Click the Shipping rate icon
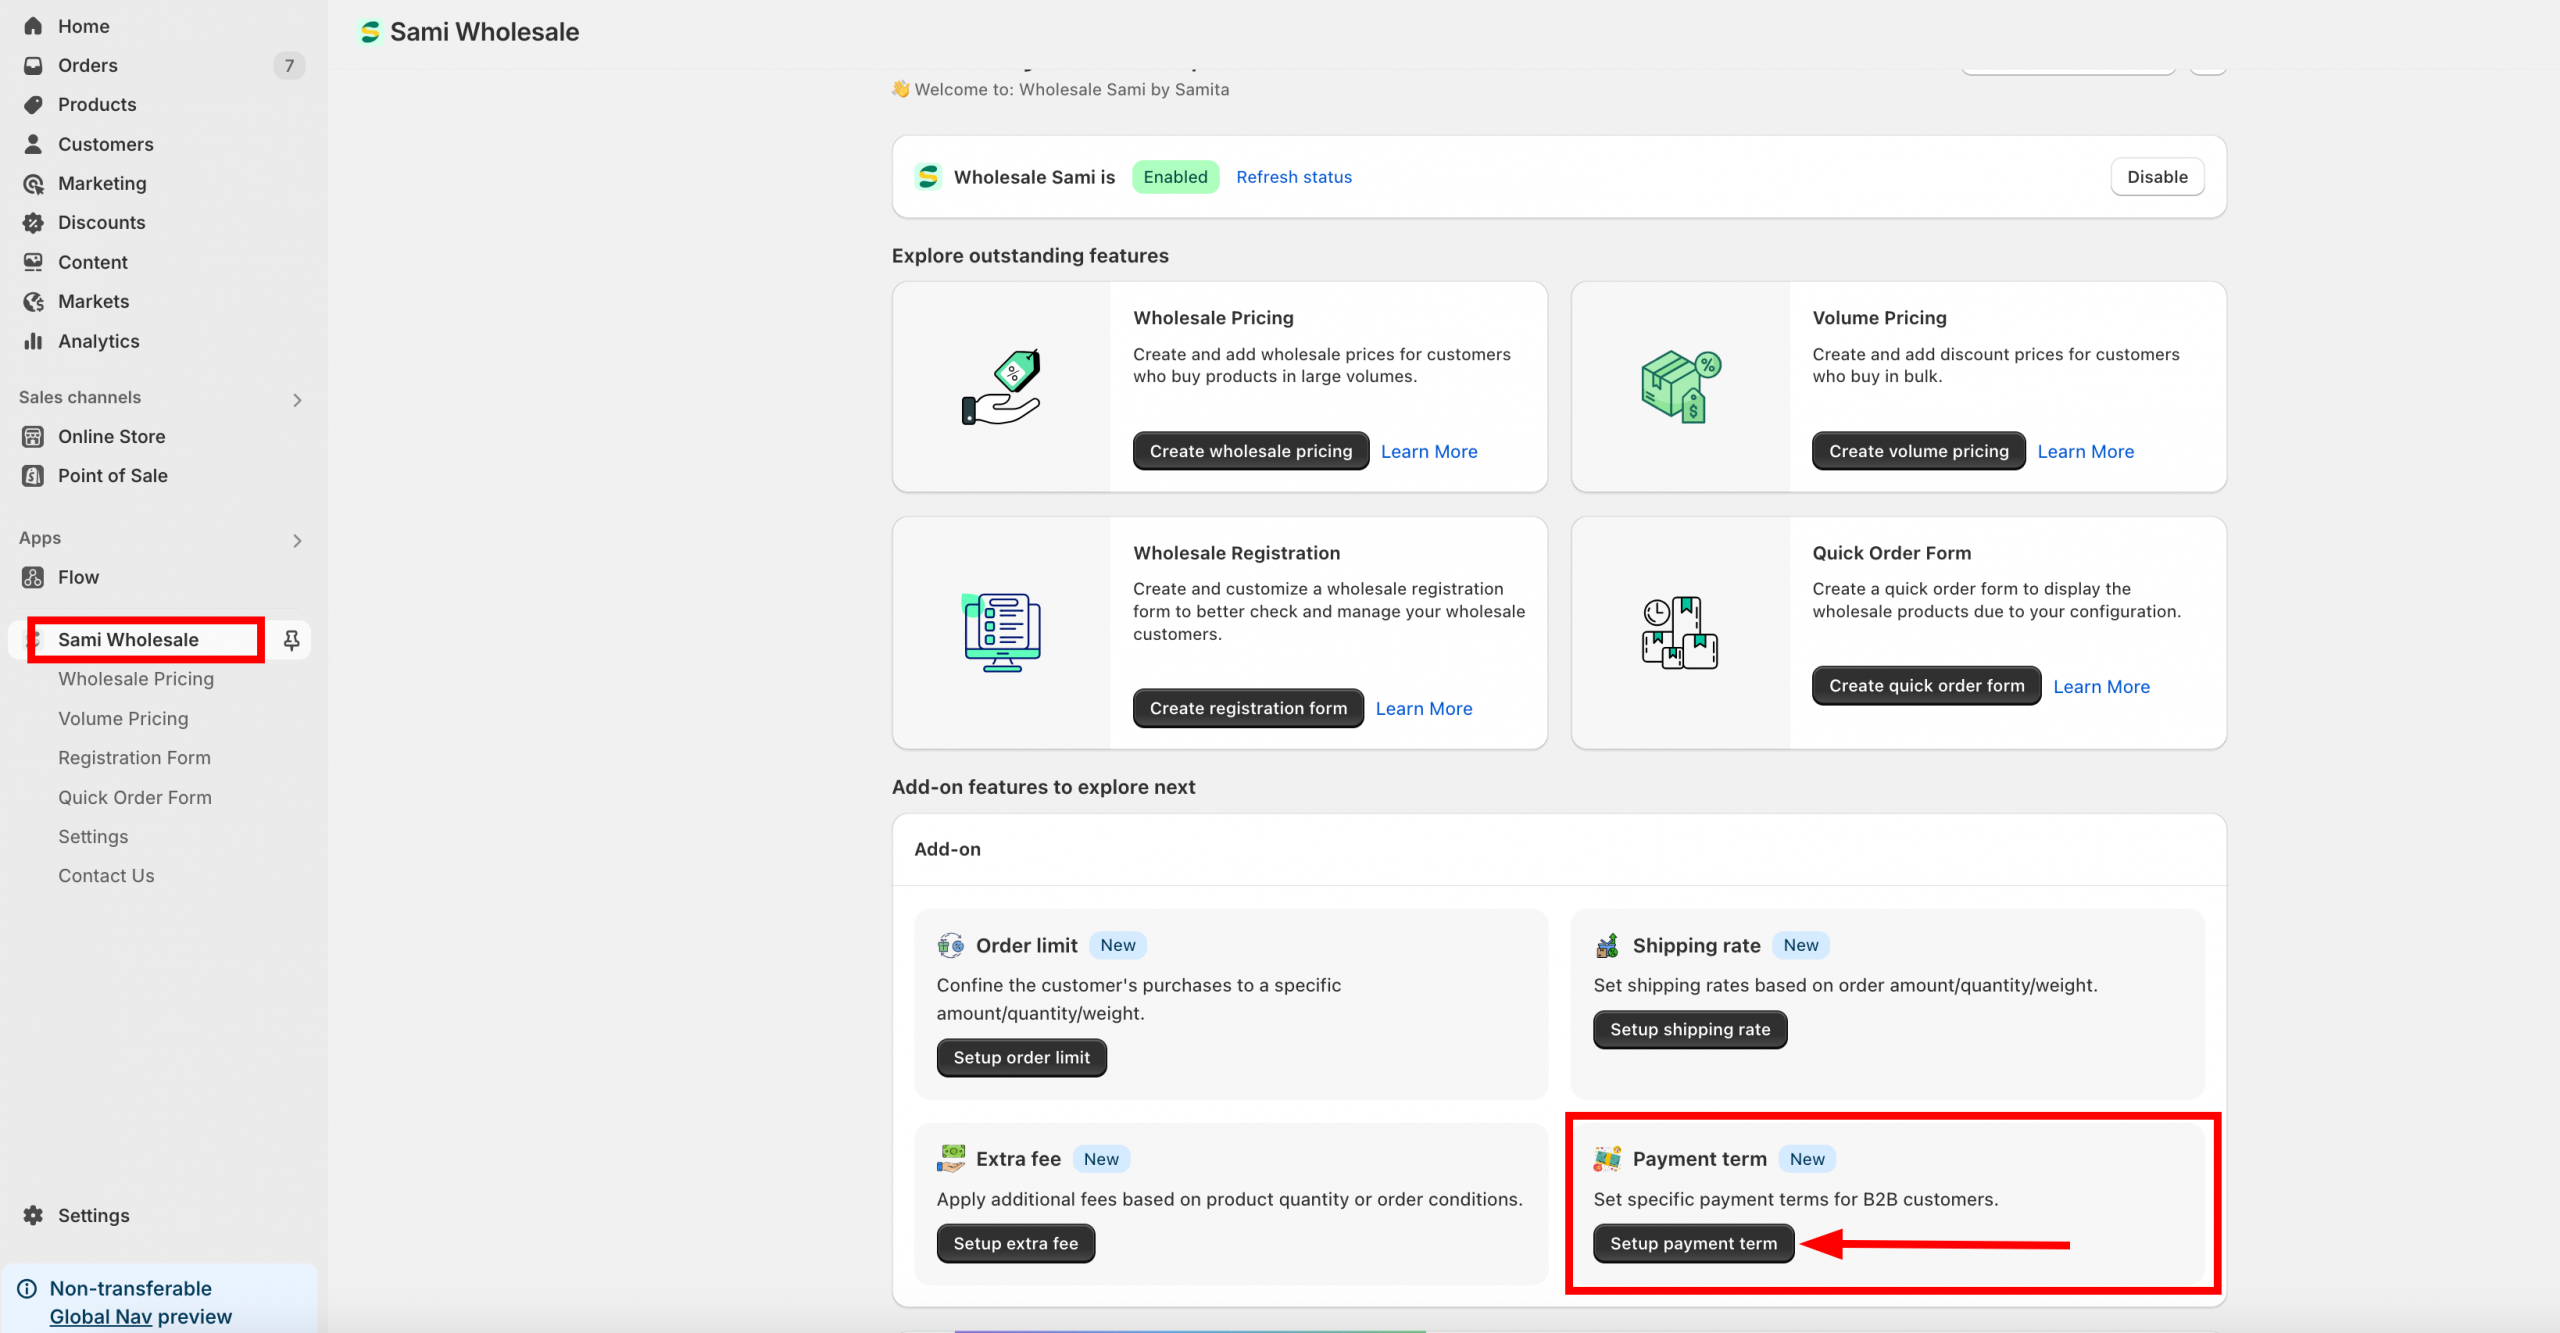The image size is (2560, 1333). pos(1607,945)
